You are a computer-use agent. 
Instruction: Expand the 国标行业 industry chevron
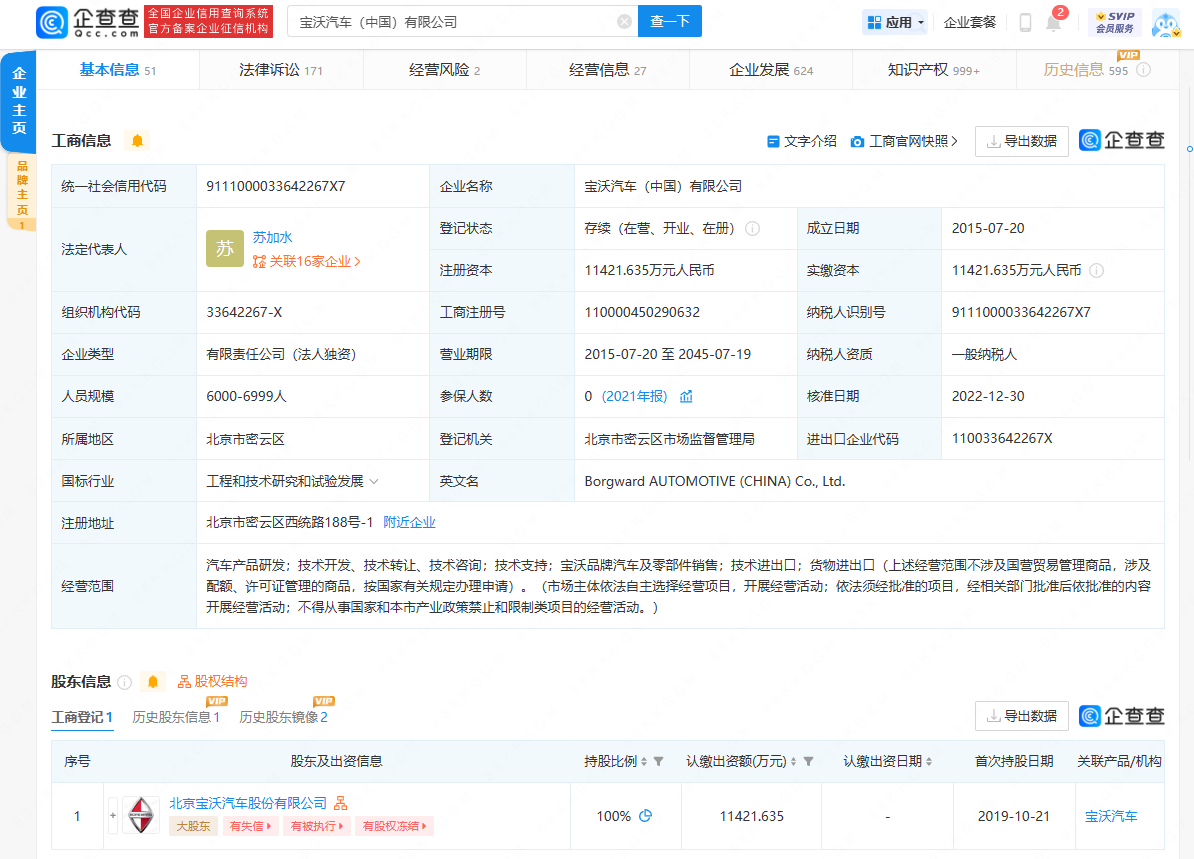pos(374,481)
